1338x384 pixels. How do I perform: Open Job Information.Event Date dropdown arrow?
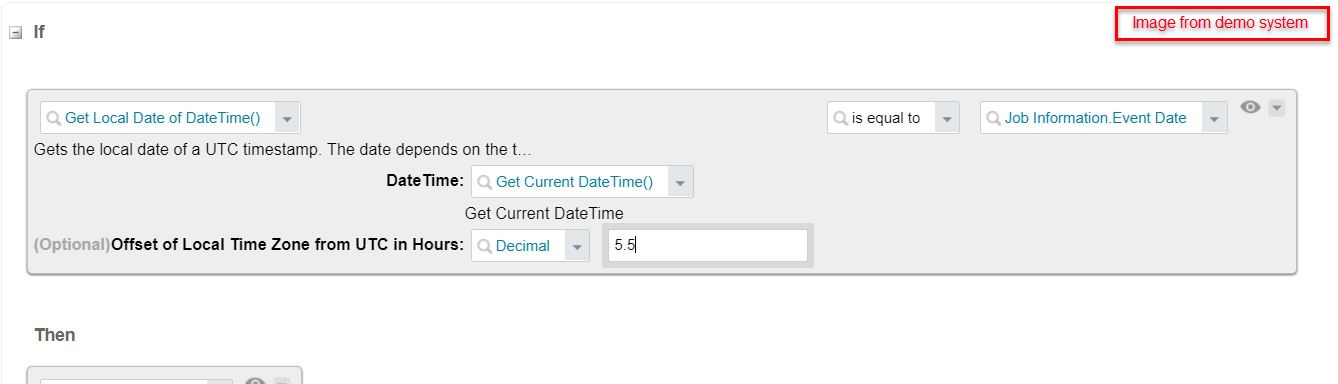1215,118
